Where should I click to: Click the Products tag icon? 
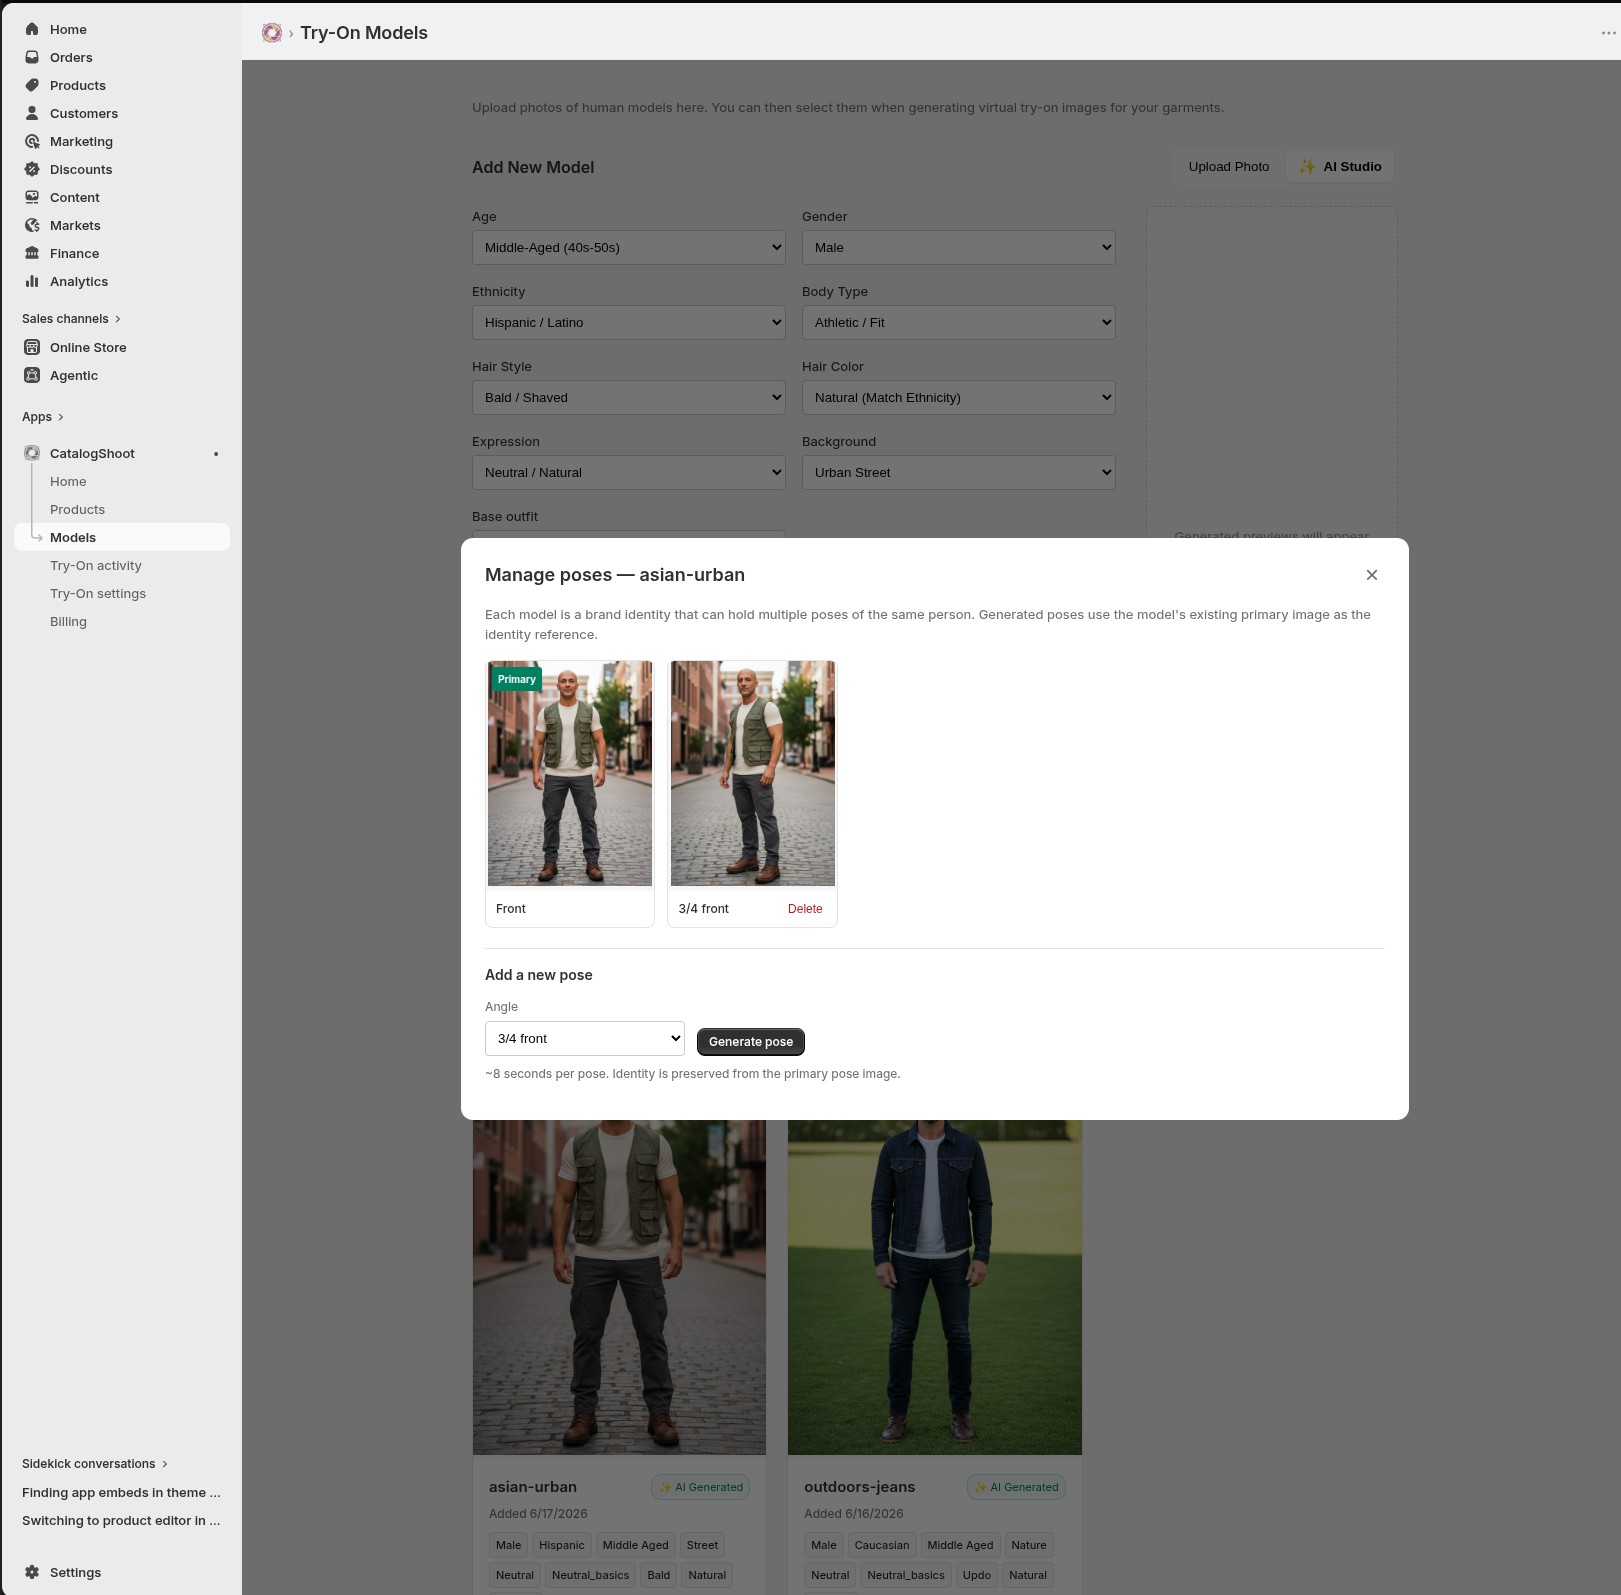click(32, 85)
